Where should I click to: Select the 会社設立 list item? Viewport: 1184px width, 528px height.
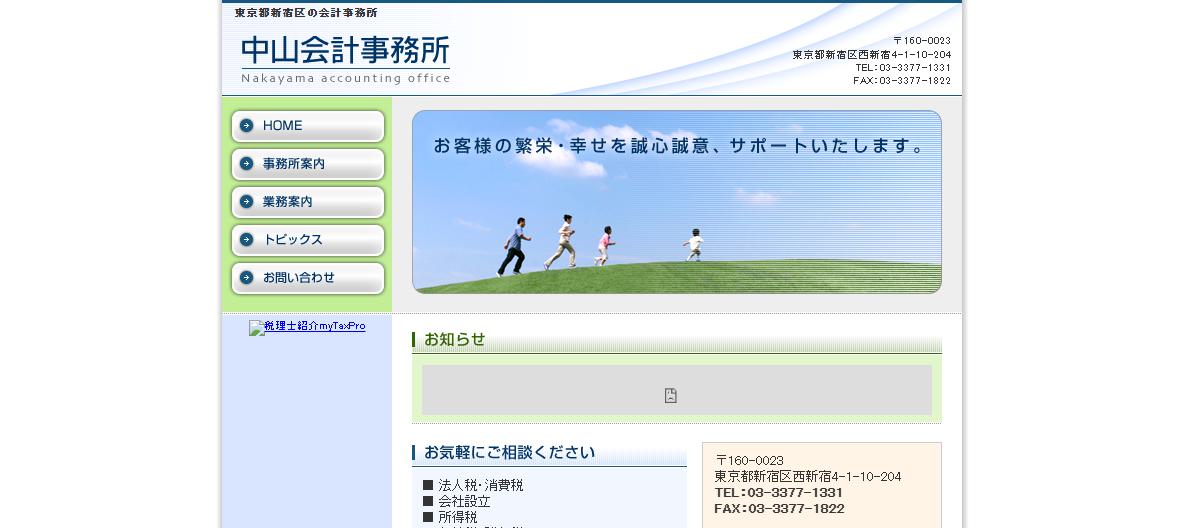click(x=464, y=501)
